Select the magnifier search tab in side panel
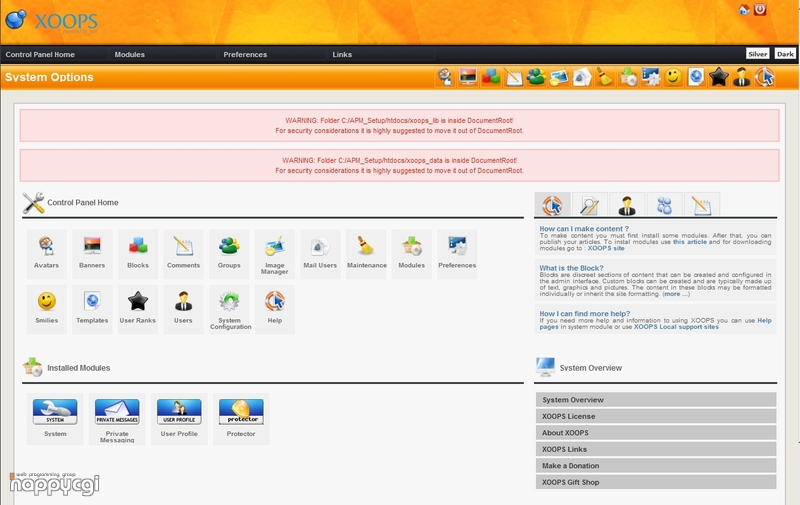Viewport: 800px width, 505px height. 590,205
